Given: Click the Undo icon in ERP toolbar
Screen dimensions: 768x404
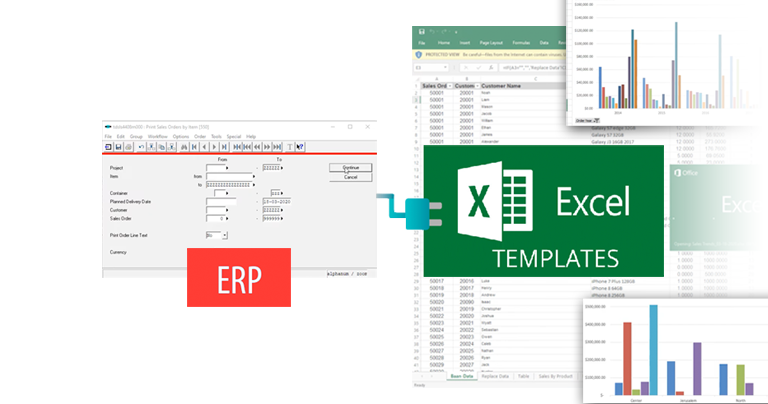Looking at the screenshot, I should (141, 147).
